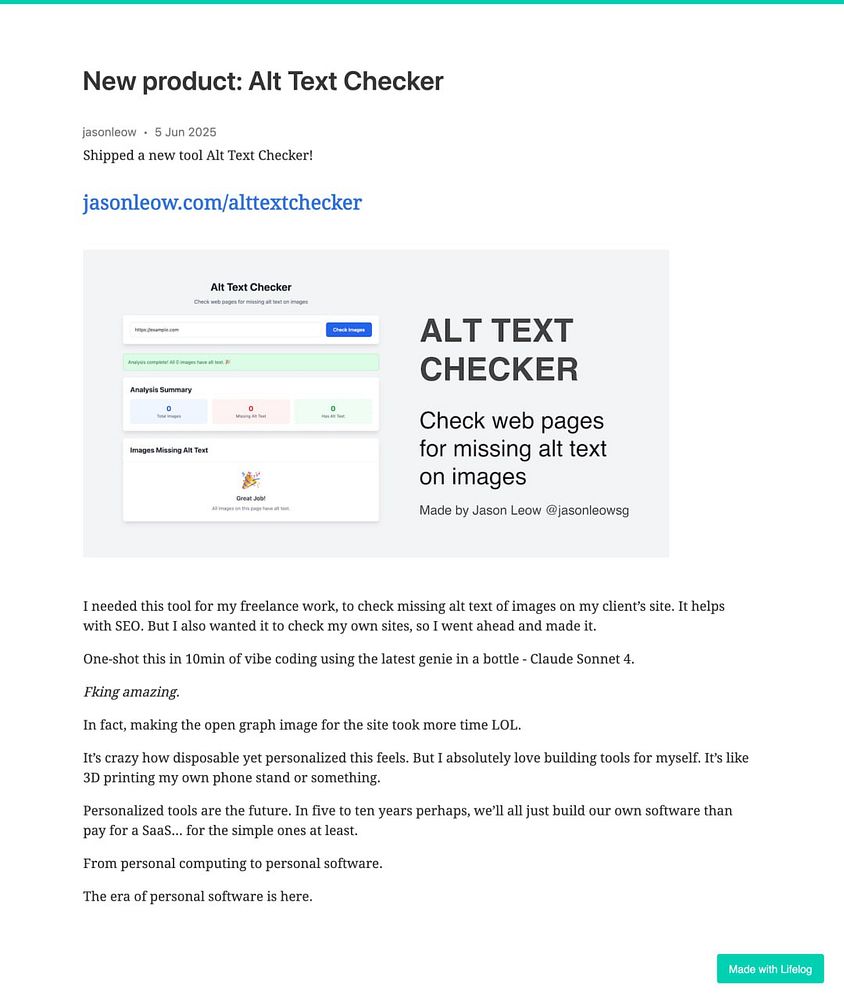Viewport: 844px width, 1000px height.
Task: Click the New product: Alt Text Checker title
Action: (263, 81)
